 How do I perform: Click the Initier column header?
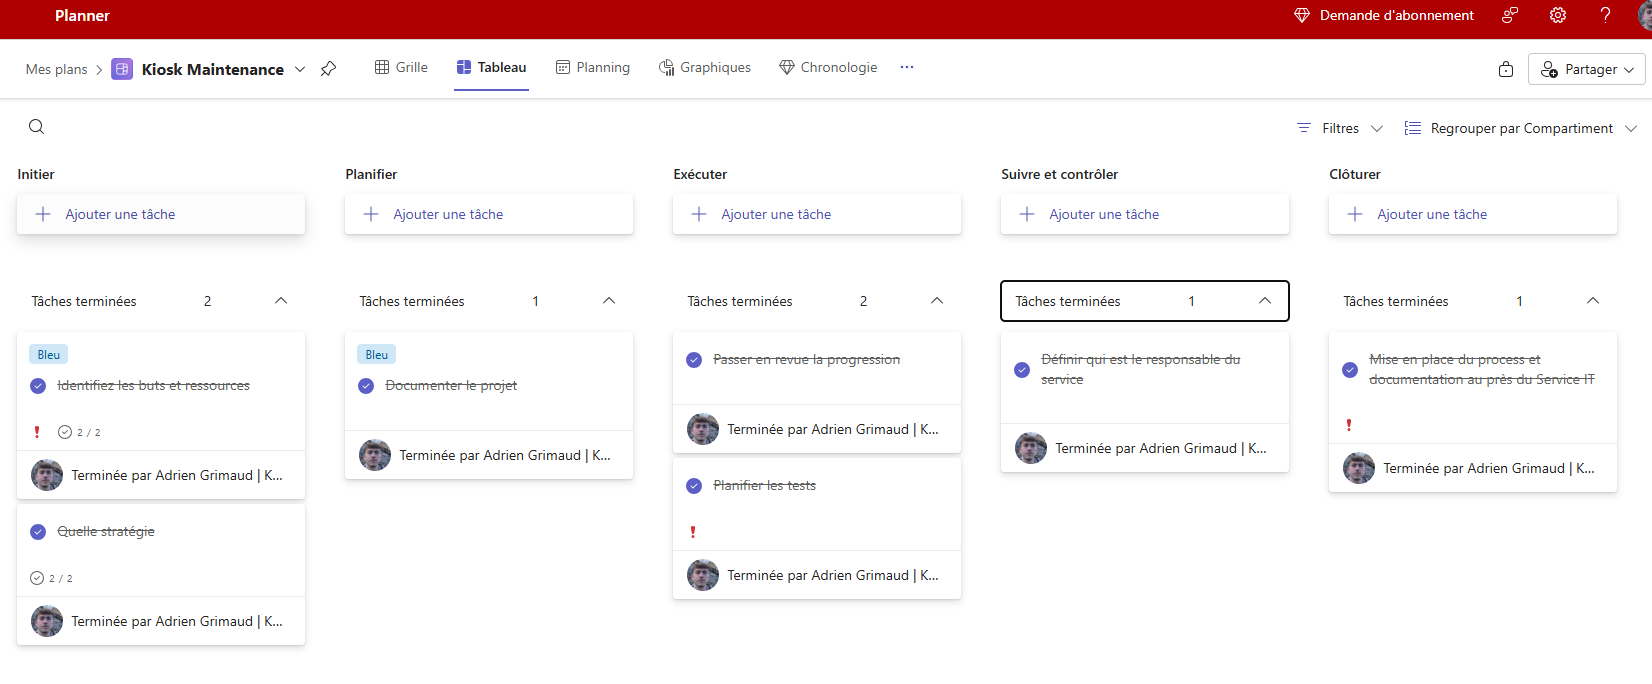(x=36, y=174)
